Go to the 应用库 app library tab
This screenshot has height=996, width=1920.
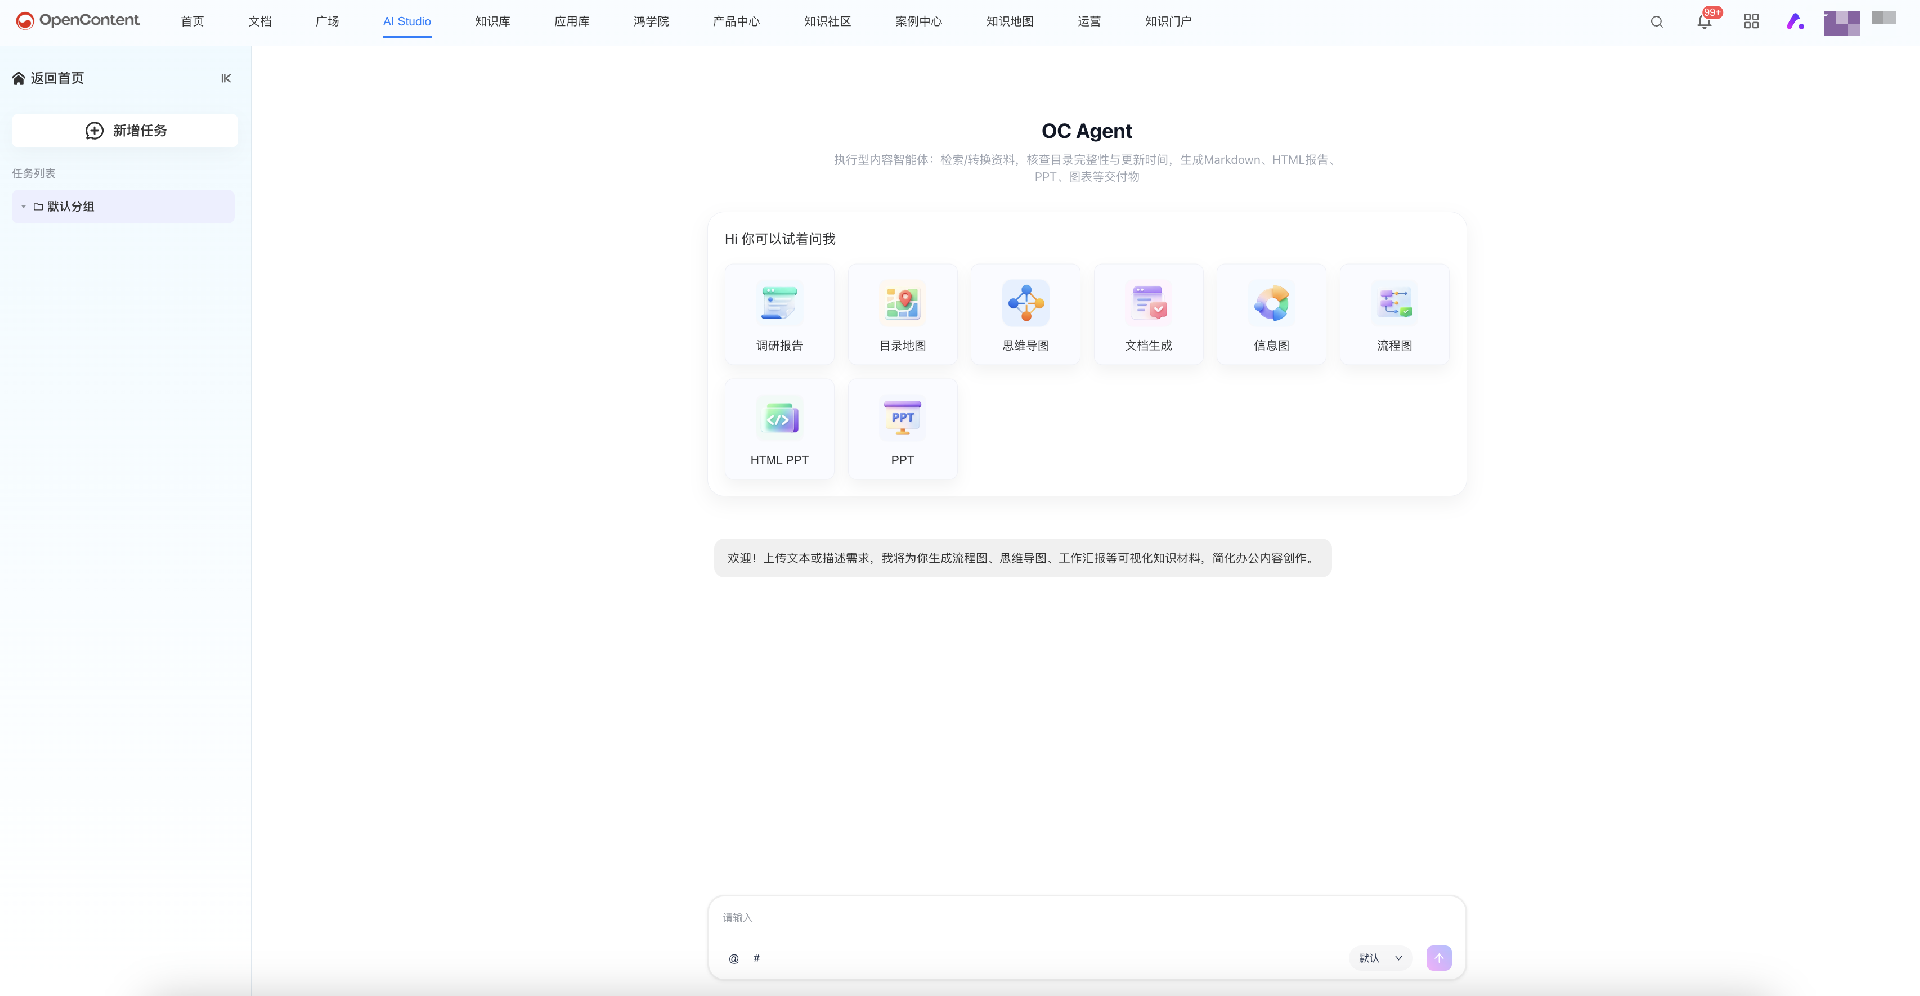point(572,22)
